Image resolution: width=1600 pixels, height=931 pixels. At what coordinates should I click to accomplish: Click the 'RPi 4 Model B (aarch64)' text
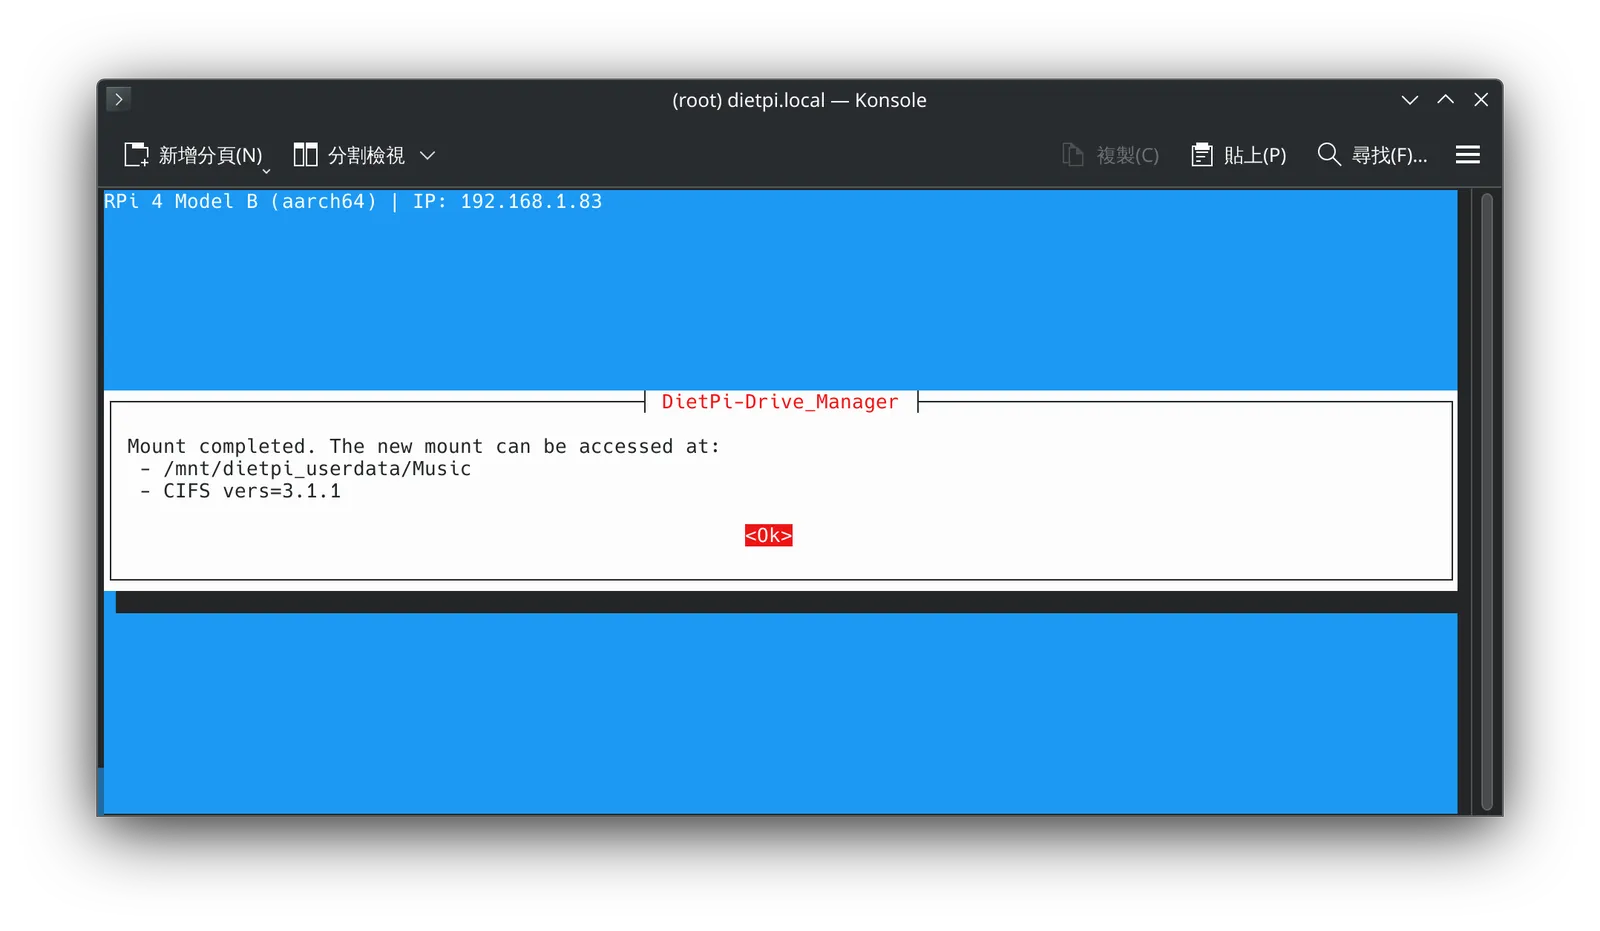click(x=240, y=201)
